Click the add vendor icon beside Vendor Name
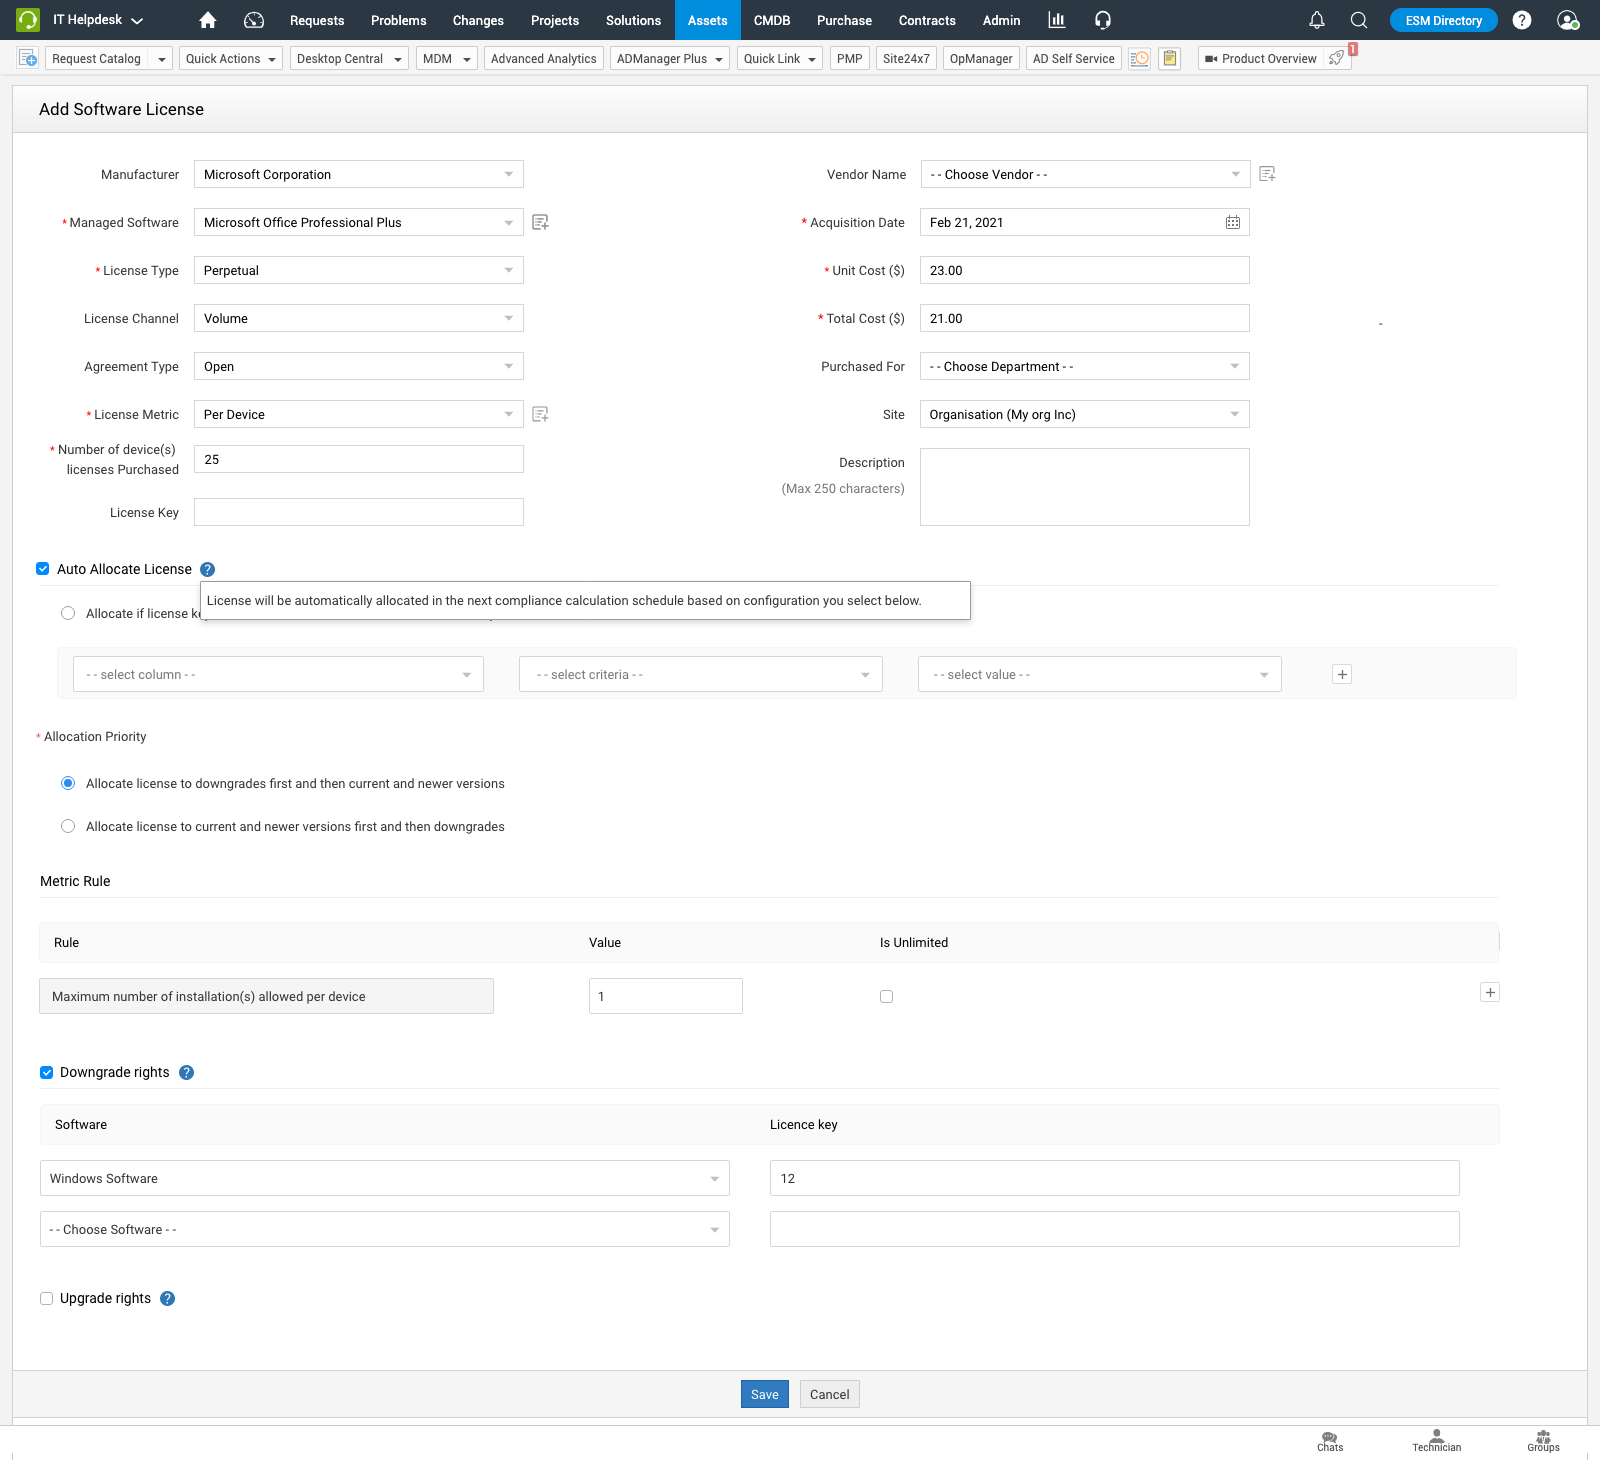 pos(1267,174)
